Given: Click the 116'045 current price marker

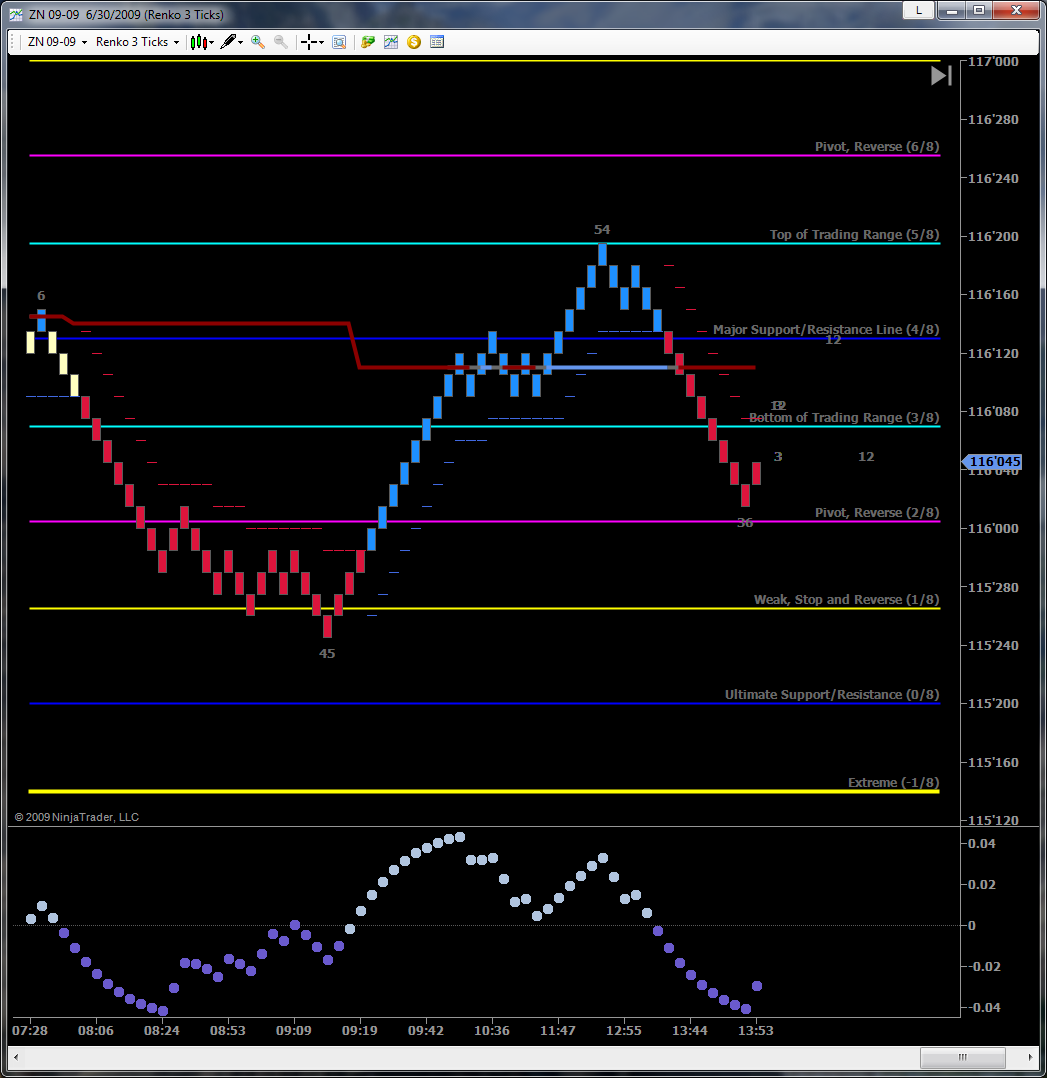Looking at the screenshot, I should pyautogui.click(x=993, y=461).
